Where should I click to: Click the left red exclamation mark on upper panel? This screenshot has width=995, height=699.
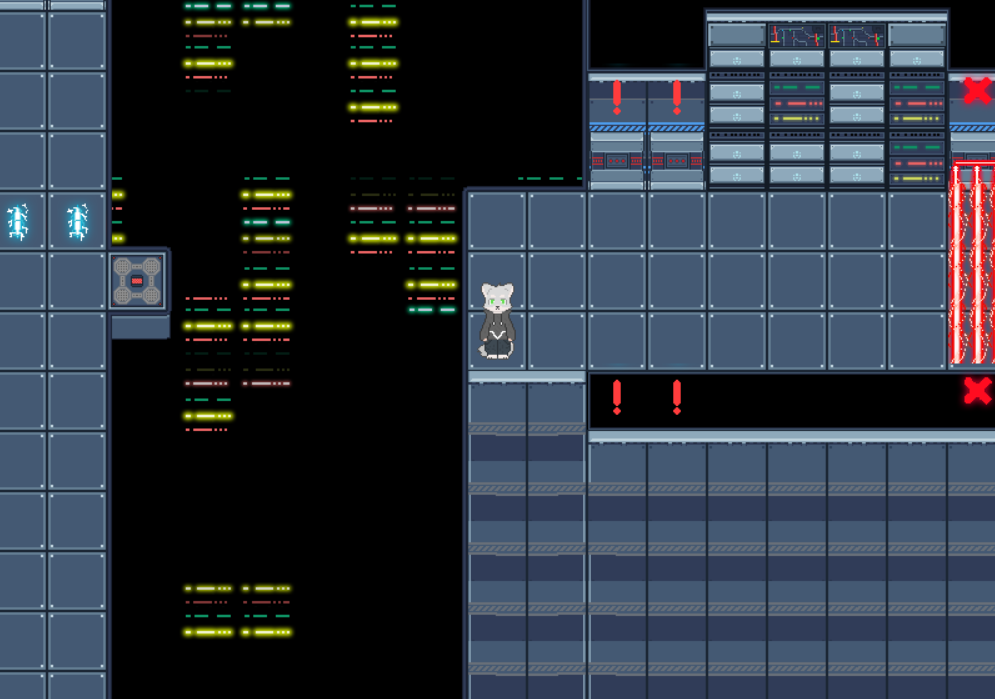tap(617, 97)
